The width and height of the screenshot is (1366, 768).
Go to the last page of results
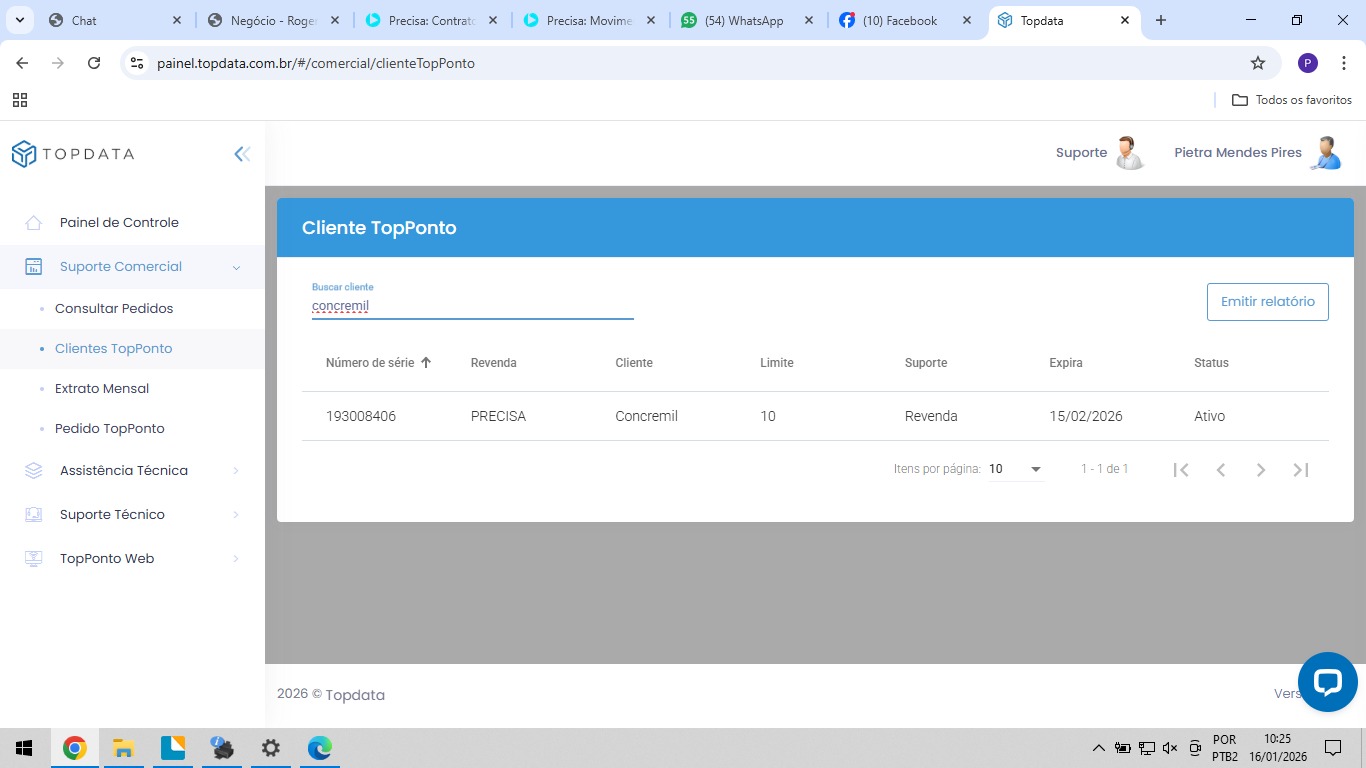point(1301,470)
